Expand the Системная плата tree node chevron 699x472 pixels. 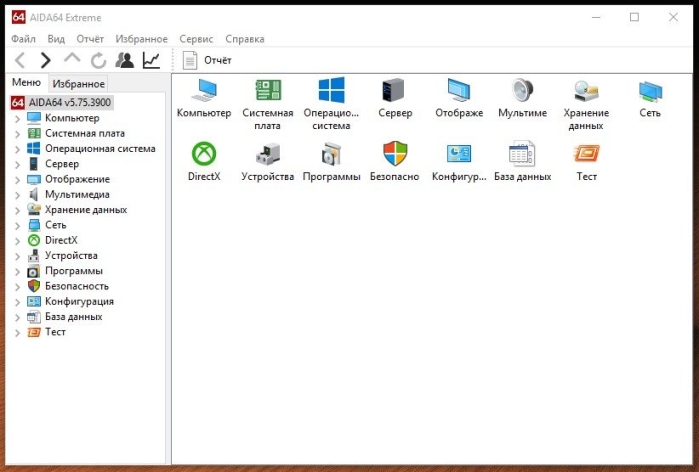[17, 134]
